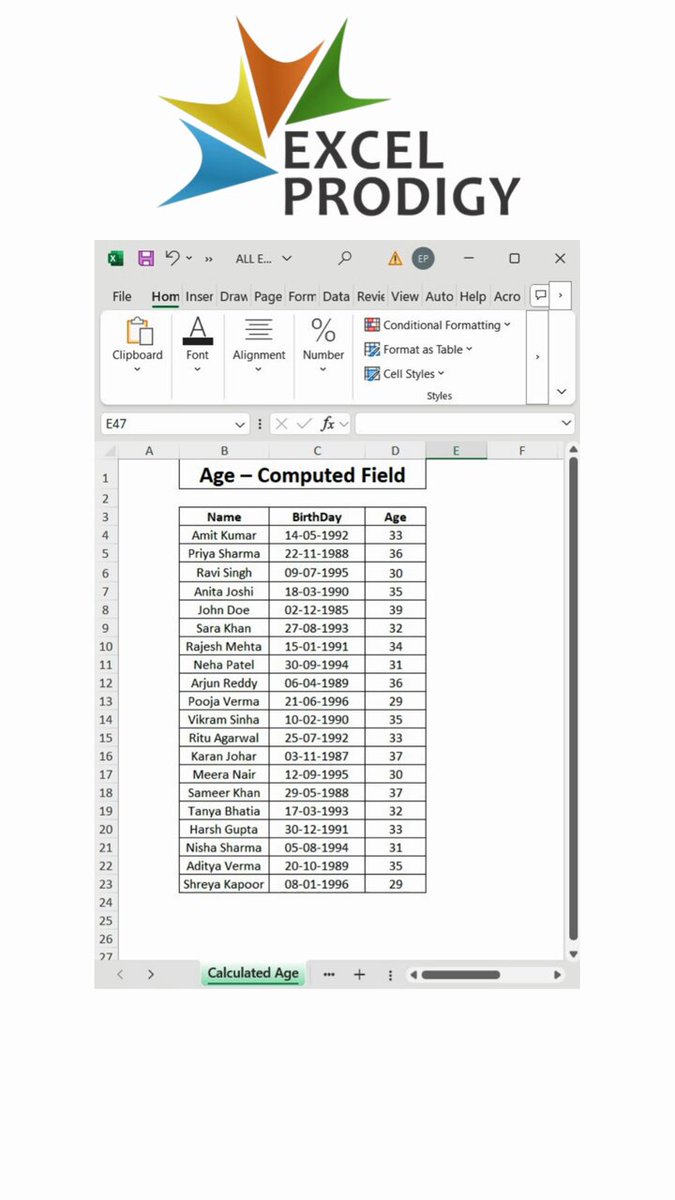Show hidden sheets with the ellipsis
The image size is (675, 1200).
329,974
